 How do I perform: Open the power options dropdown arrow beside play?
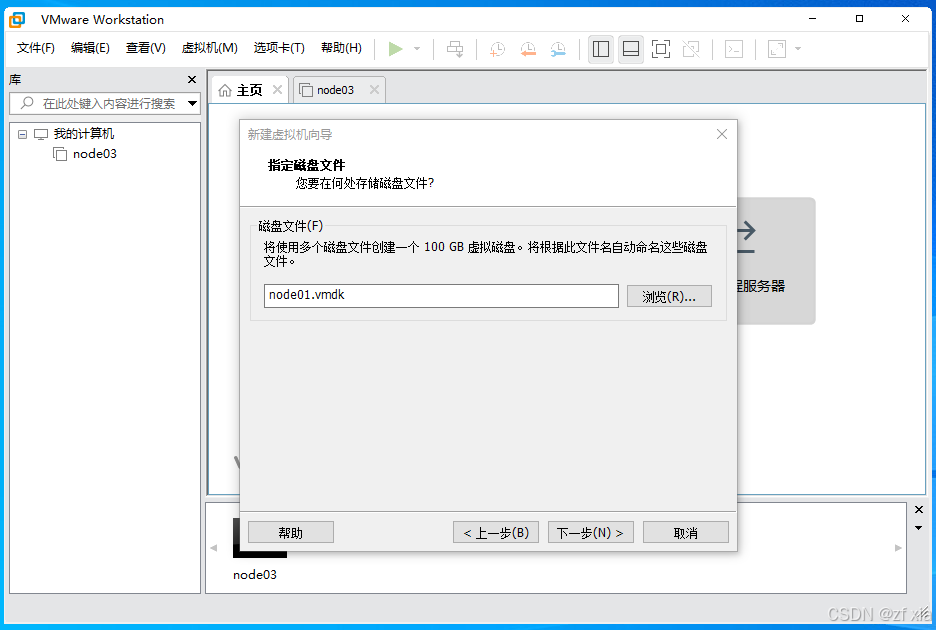417,48
